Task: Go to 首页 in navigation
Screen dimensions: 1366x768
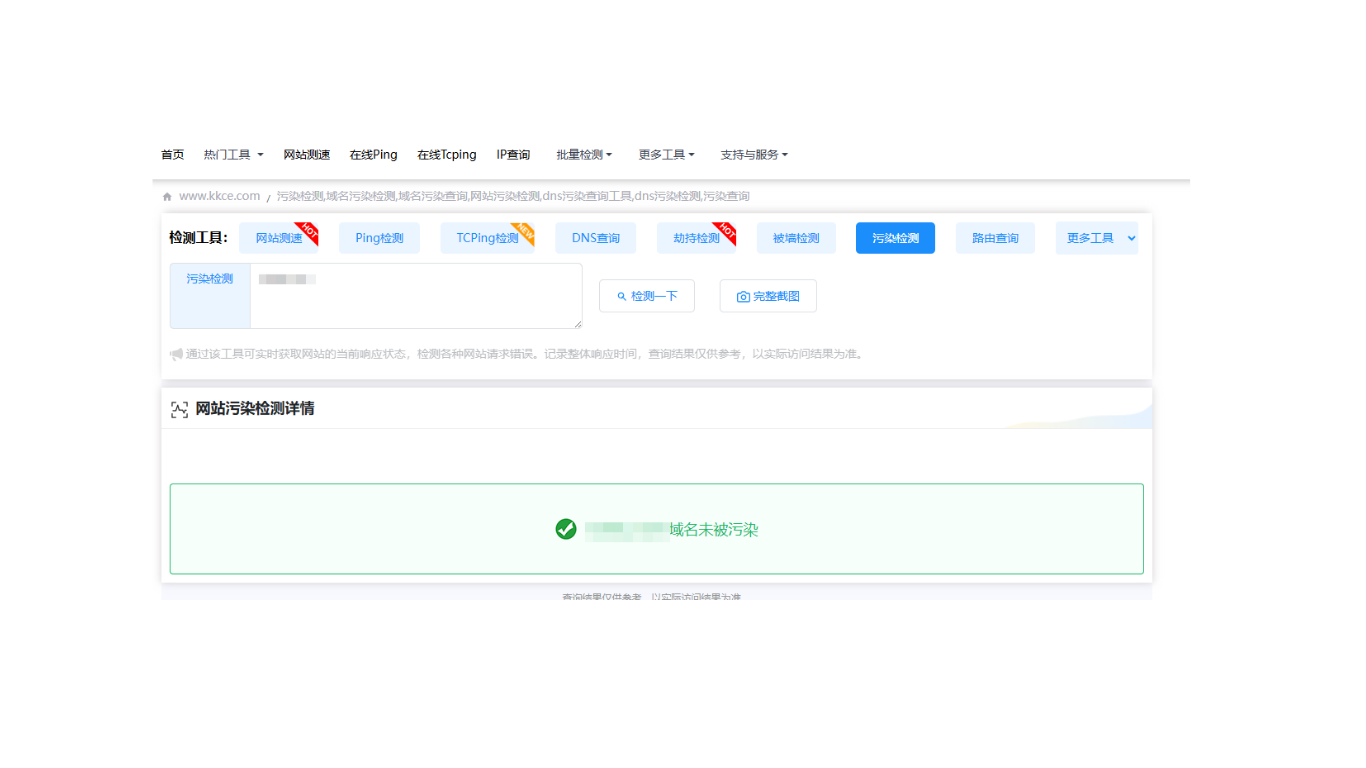Action: [172, 155]
